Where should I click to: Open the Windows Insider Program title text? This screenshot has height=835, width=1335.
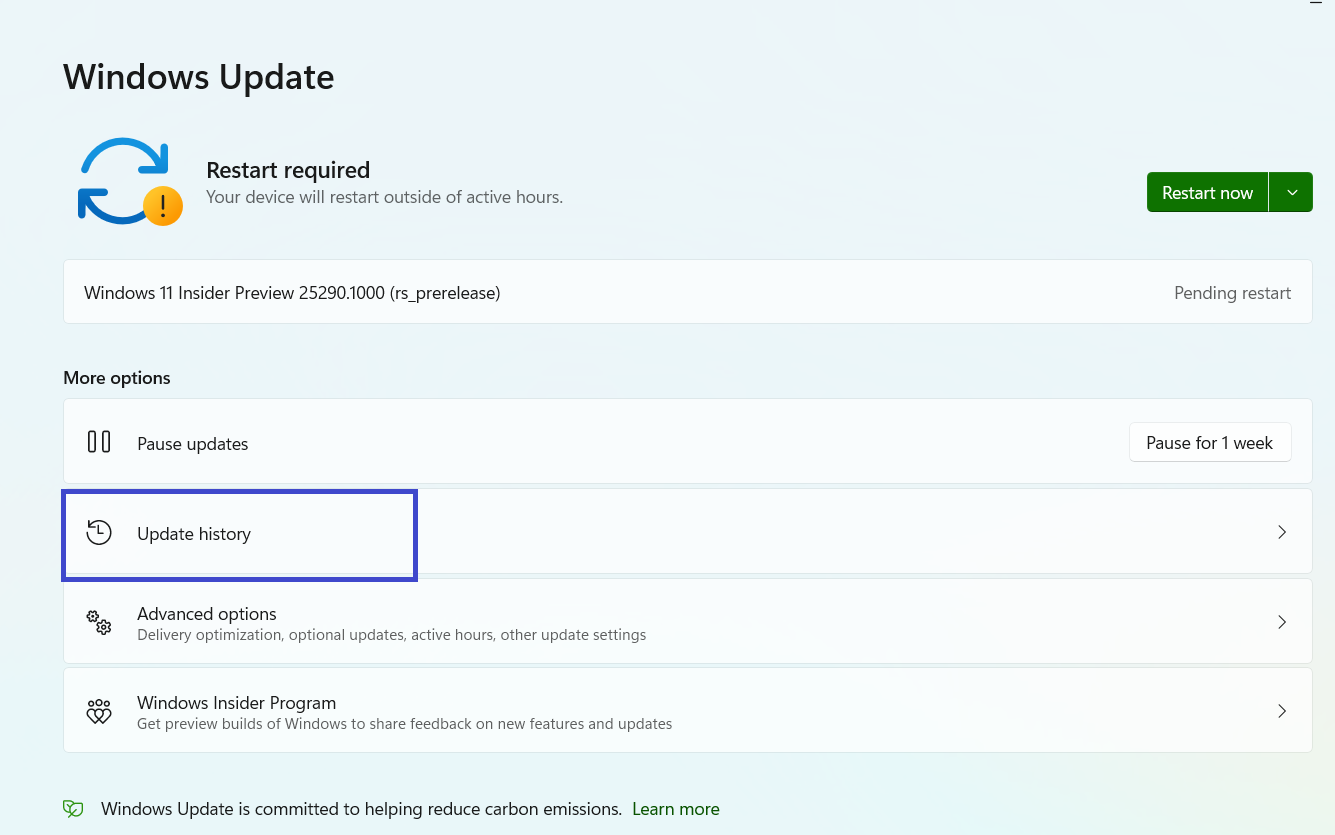click(x=236, y=703)
